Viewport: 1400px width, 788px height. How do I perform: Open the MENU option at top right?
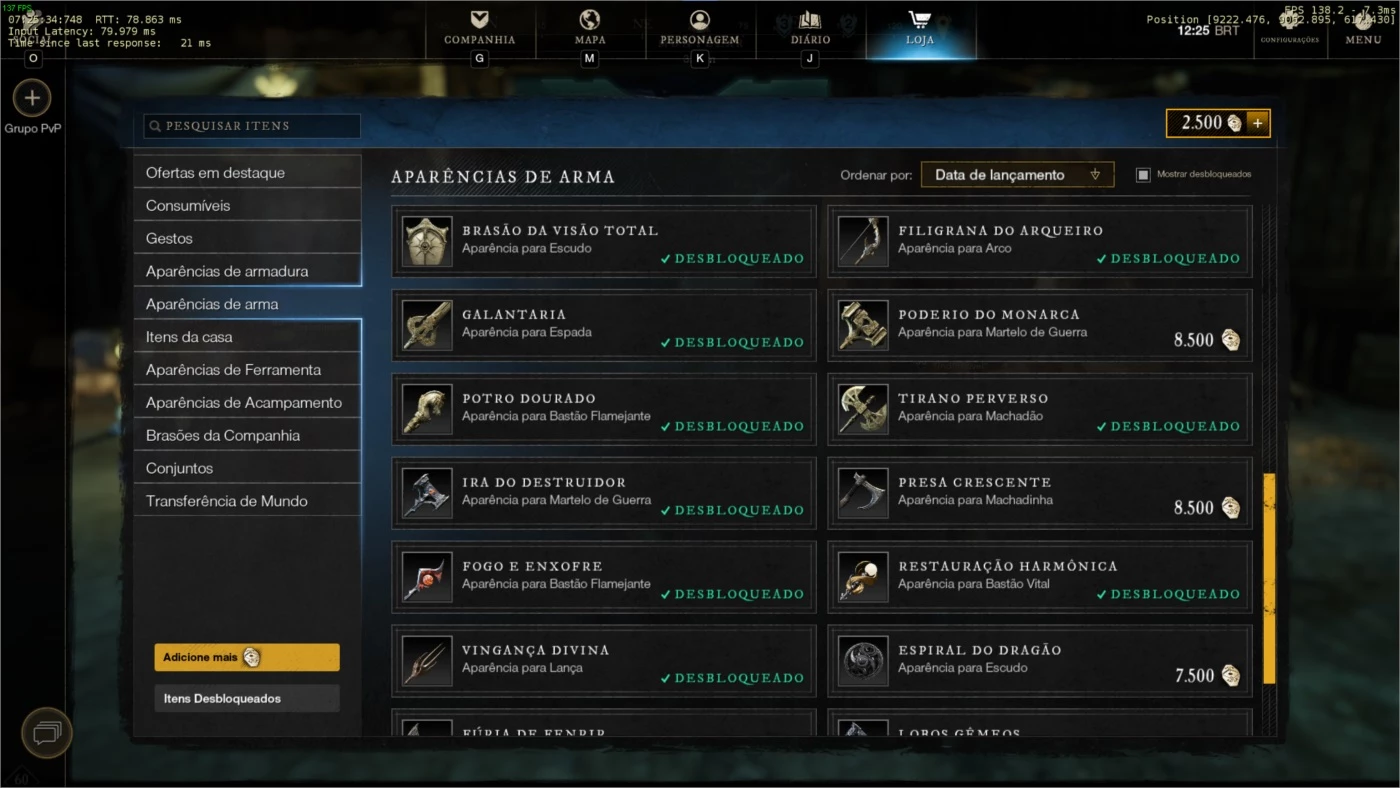click(1363, 40)
